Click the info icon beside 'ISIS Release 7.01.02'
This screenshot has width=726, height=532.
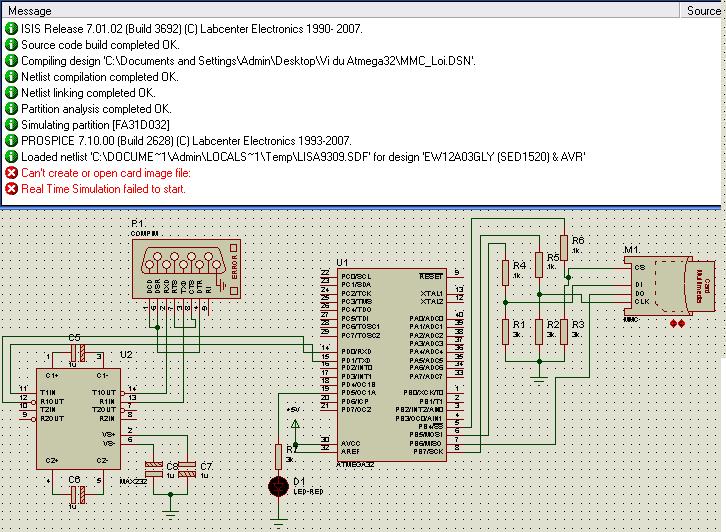(x=11, y=29)
